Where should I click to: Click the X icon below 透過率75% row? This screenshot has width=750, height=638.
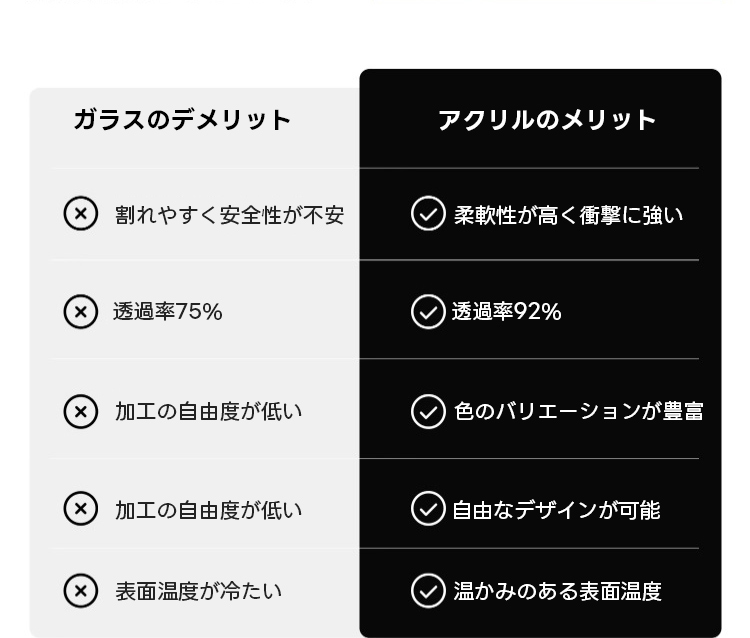pos(81,411)
